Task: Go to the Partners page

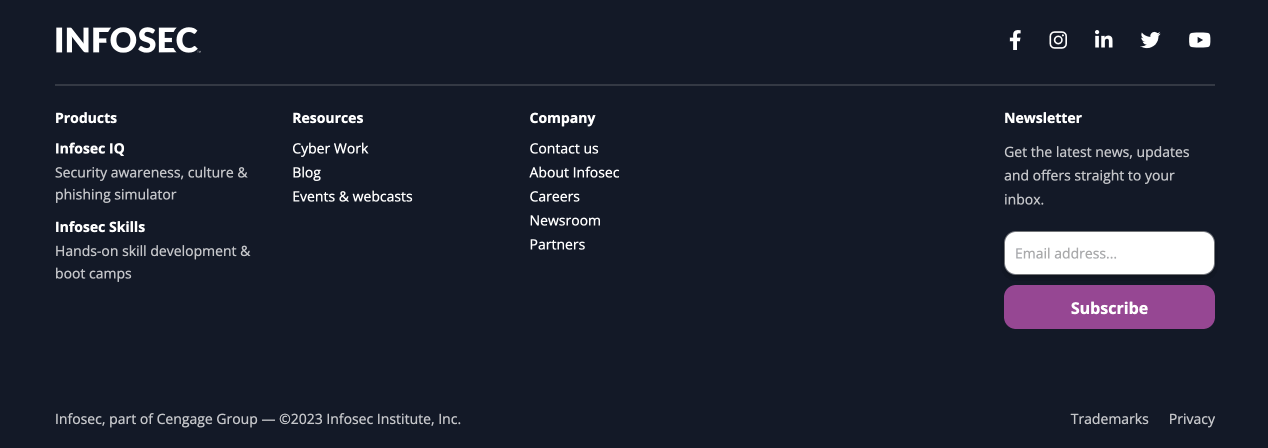Action: coord(557,244)
